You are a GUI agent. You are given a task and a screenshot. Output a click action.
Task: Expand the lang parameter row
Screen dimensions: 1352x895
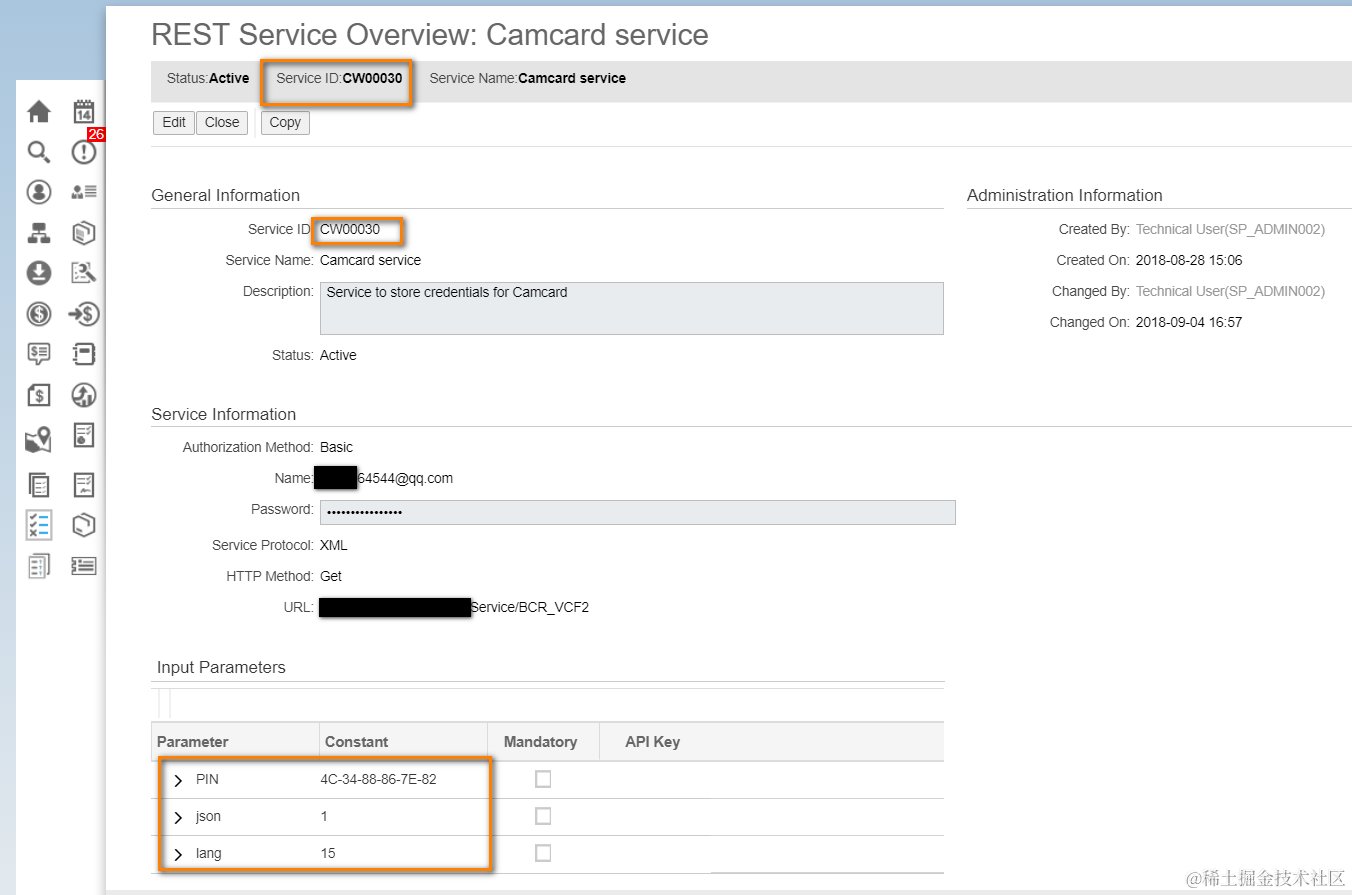pyautogui.click(x=178, y=854)
